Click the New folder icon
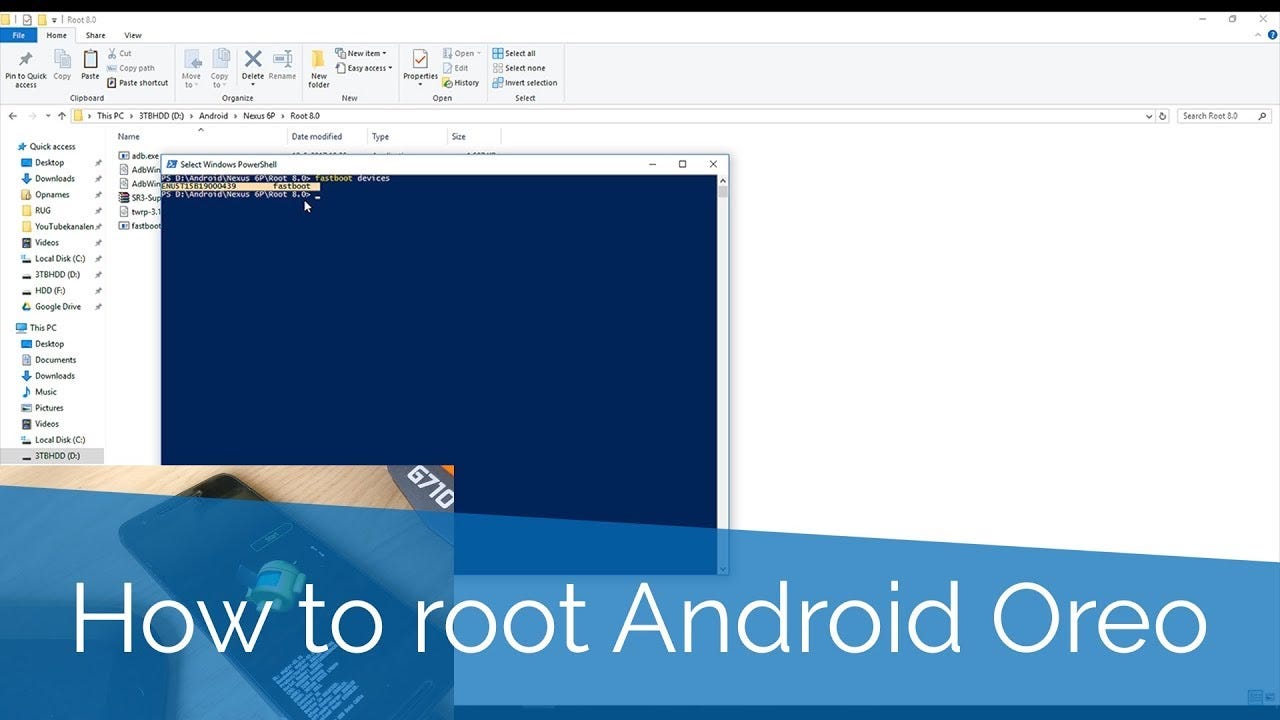1280x720 pixels. 318,59
